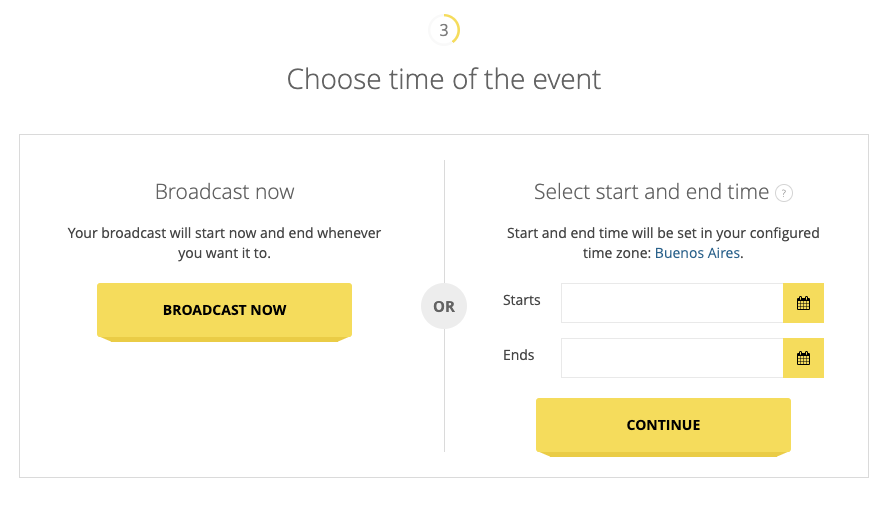Image resolution: width=890 pixels, height=508 pixels.
Task: Open the Buenos Aires time zone link
Action: point(697,253)
